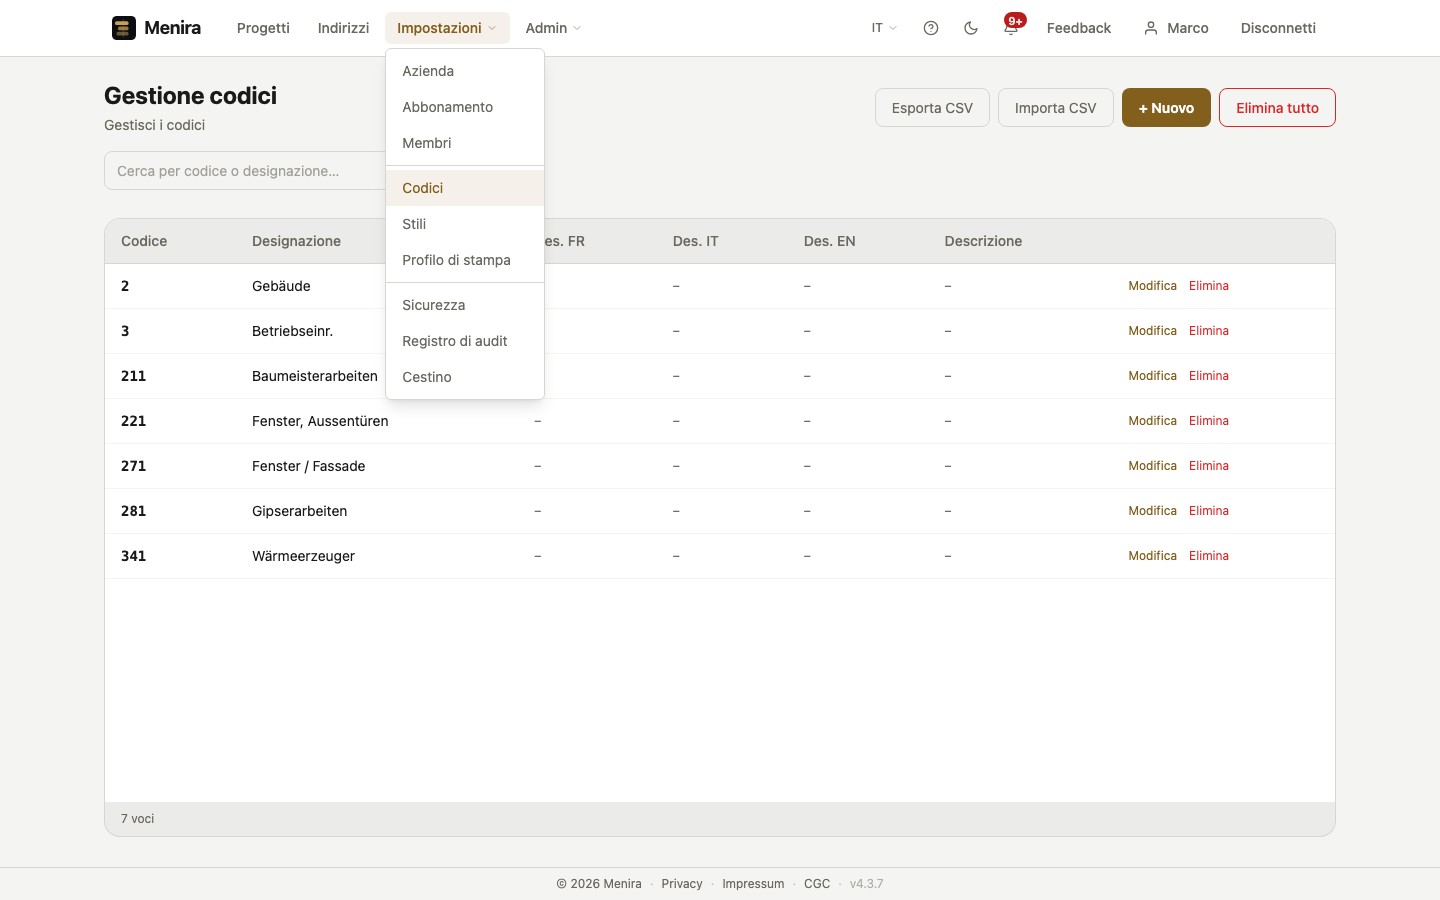This screenshot has height=900, width=1440.
Task: Click the Menira brand name
Action: click(x=172, y=28)
